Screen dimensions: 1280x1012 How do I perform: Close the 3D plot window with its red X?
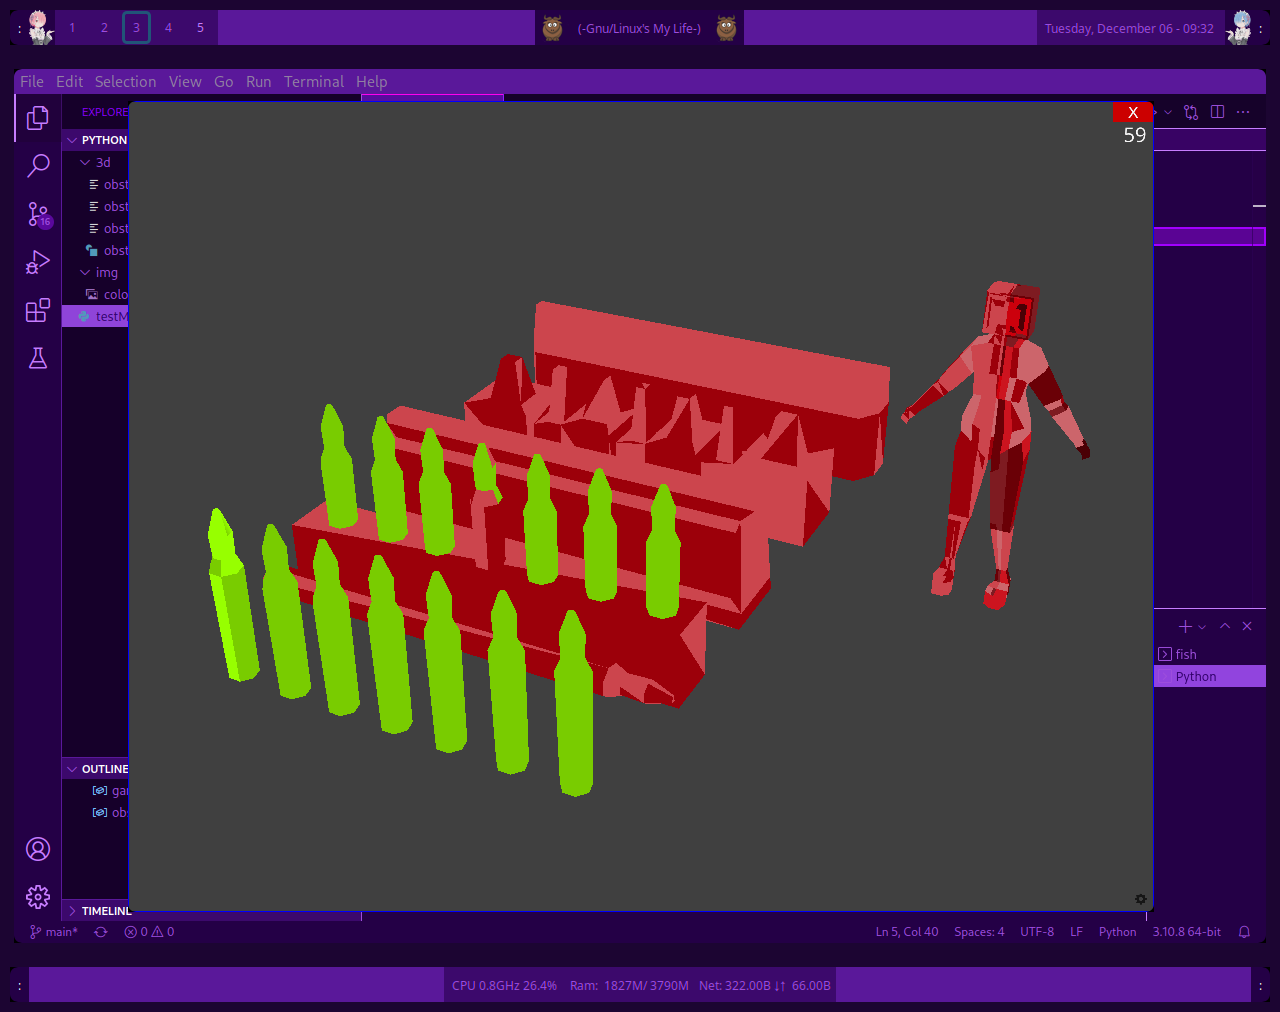[1132, 112]
